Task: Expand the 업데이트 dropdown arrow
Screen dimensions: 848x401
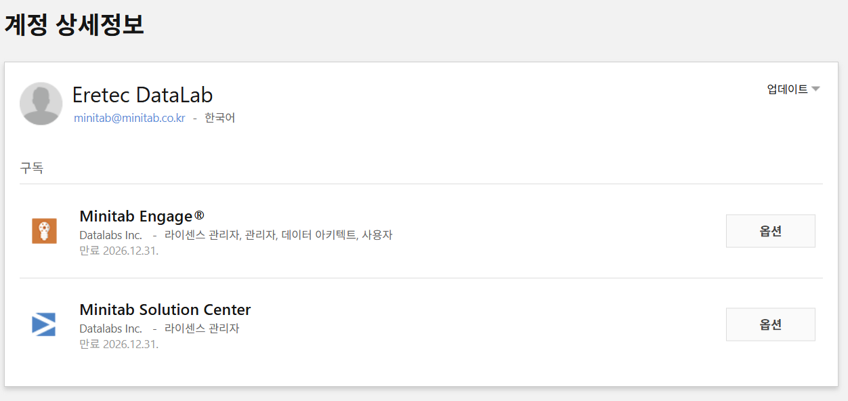Action: [816, 90]
